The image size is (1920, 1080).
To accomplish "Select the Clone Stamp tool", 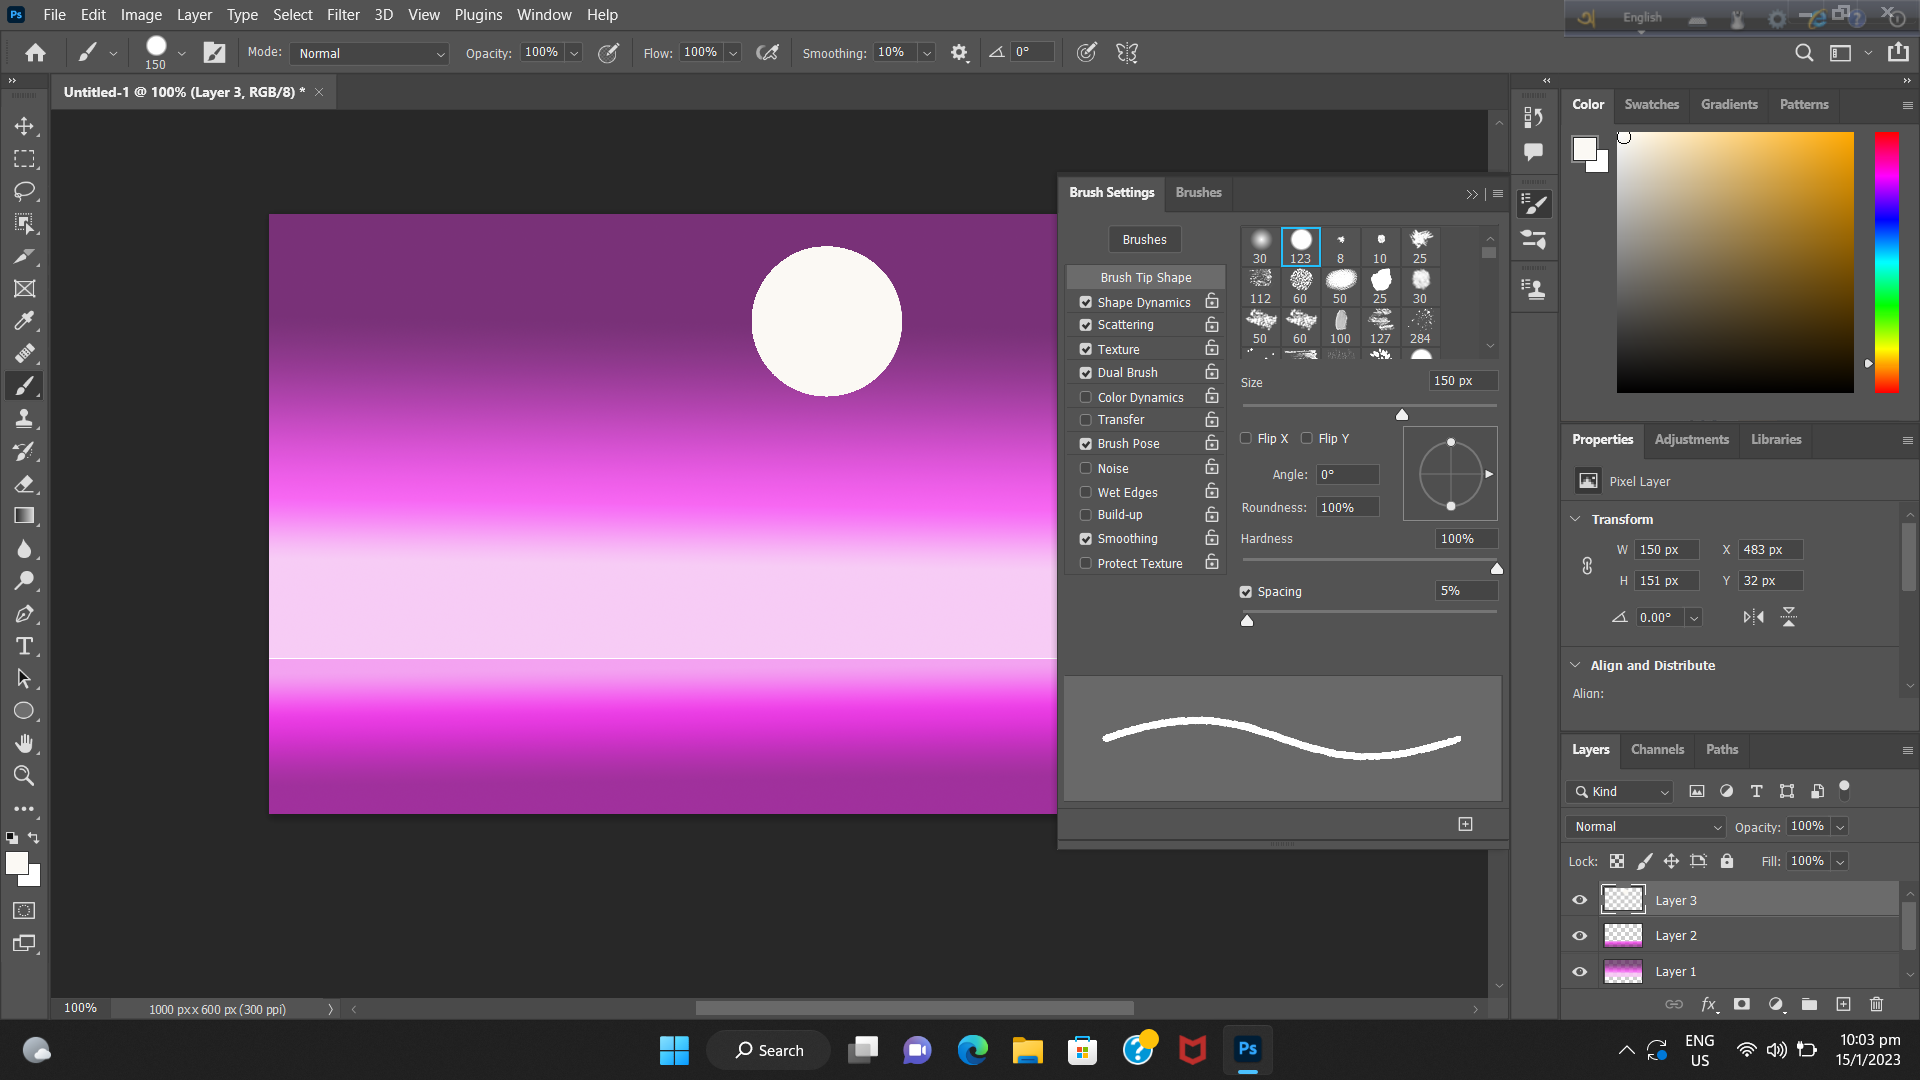I will click(x=25, y=418).
